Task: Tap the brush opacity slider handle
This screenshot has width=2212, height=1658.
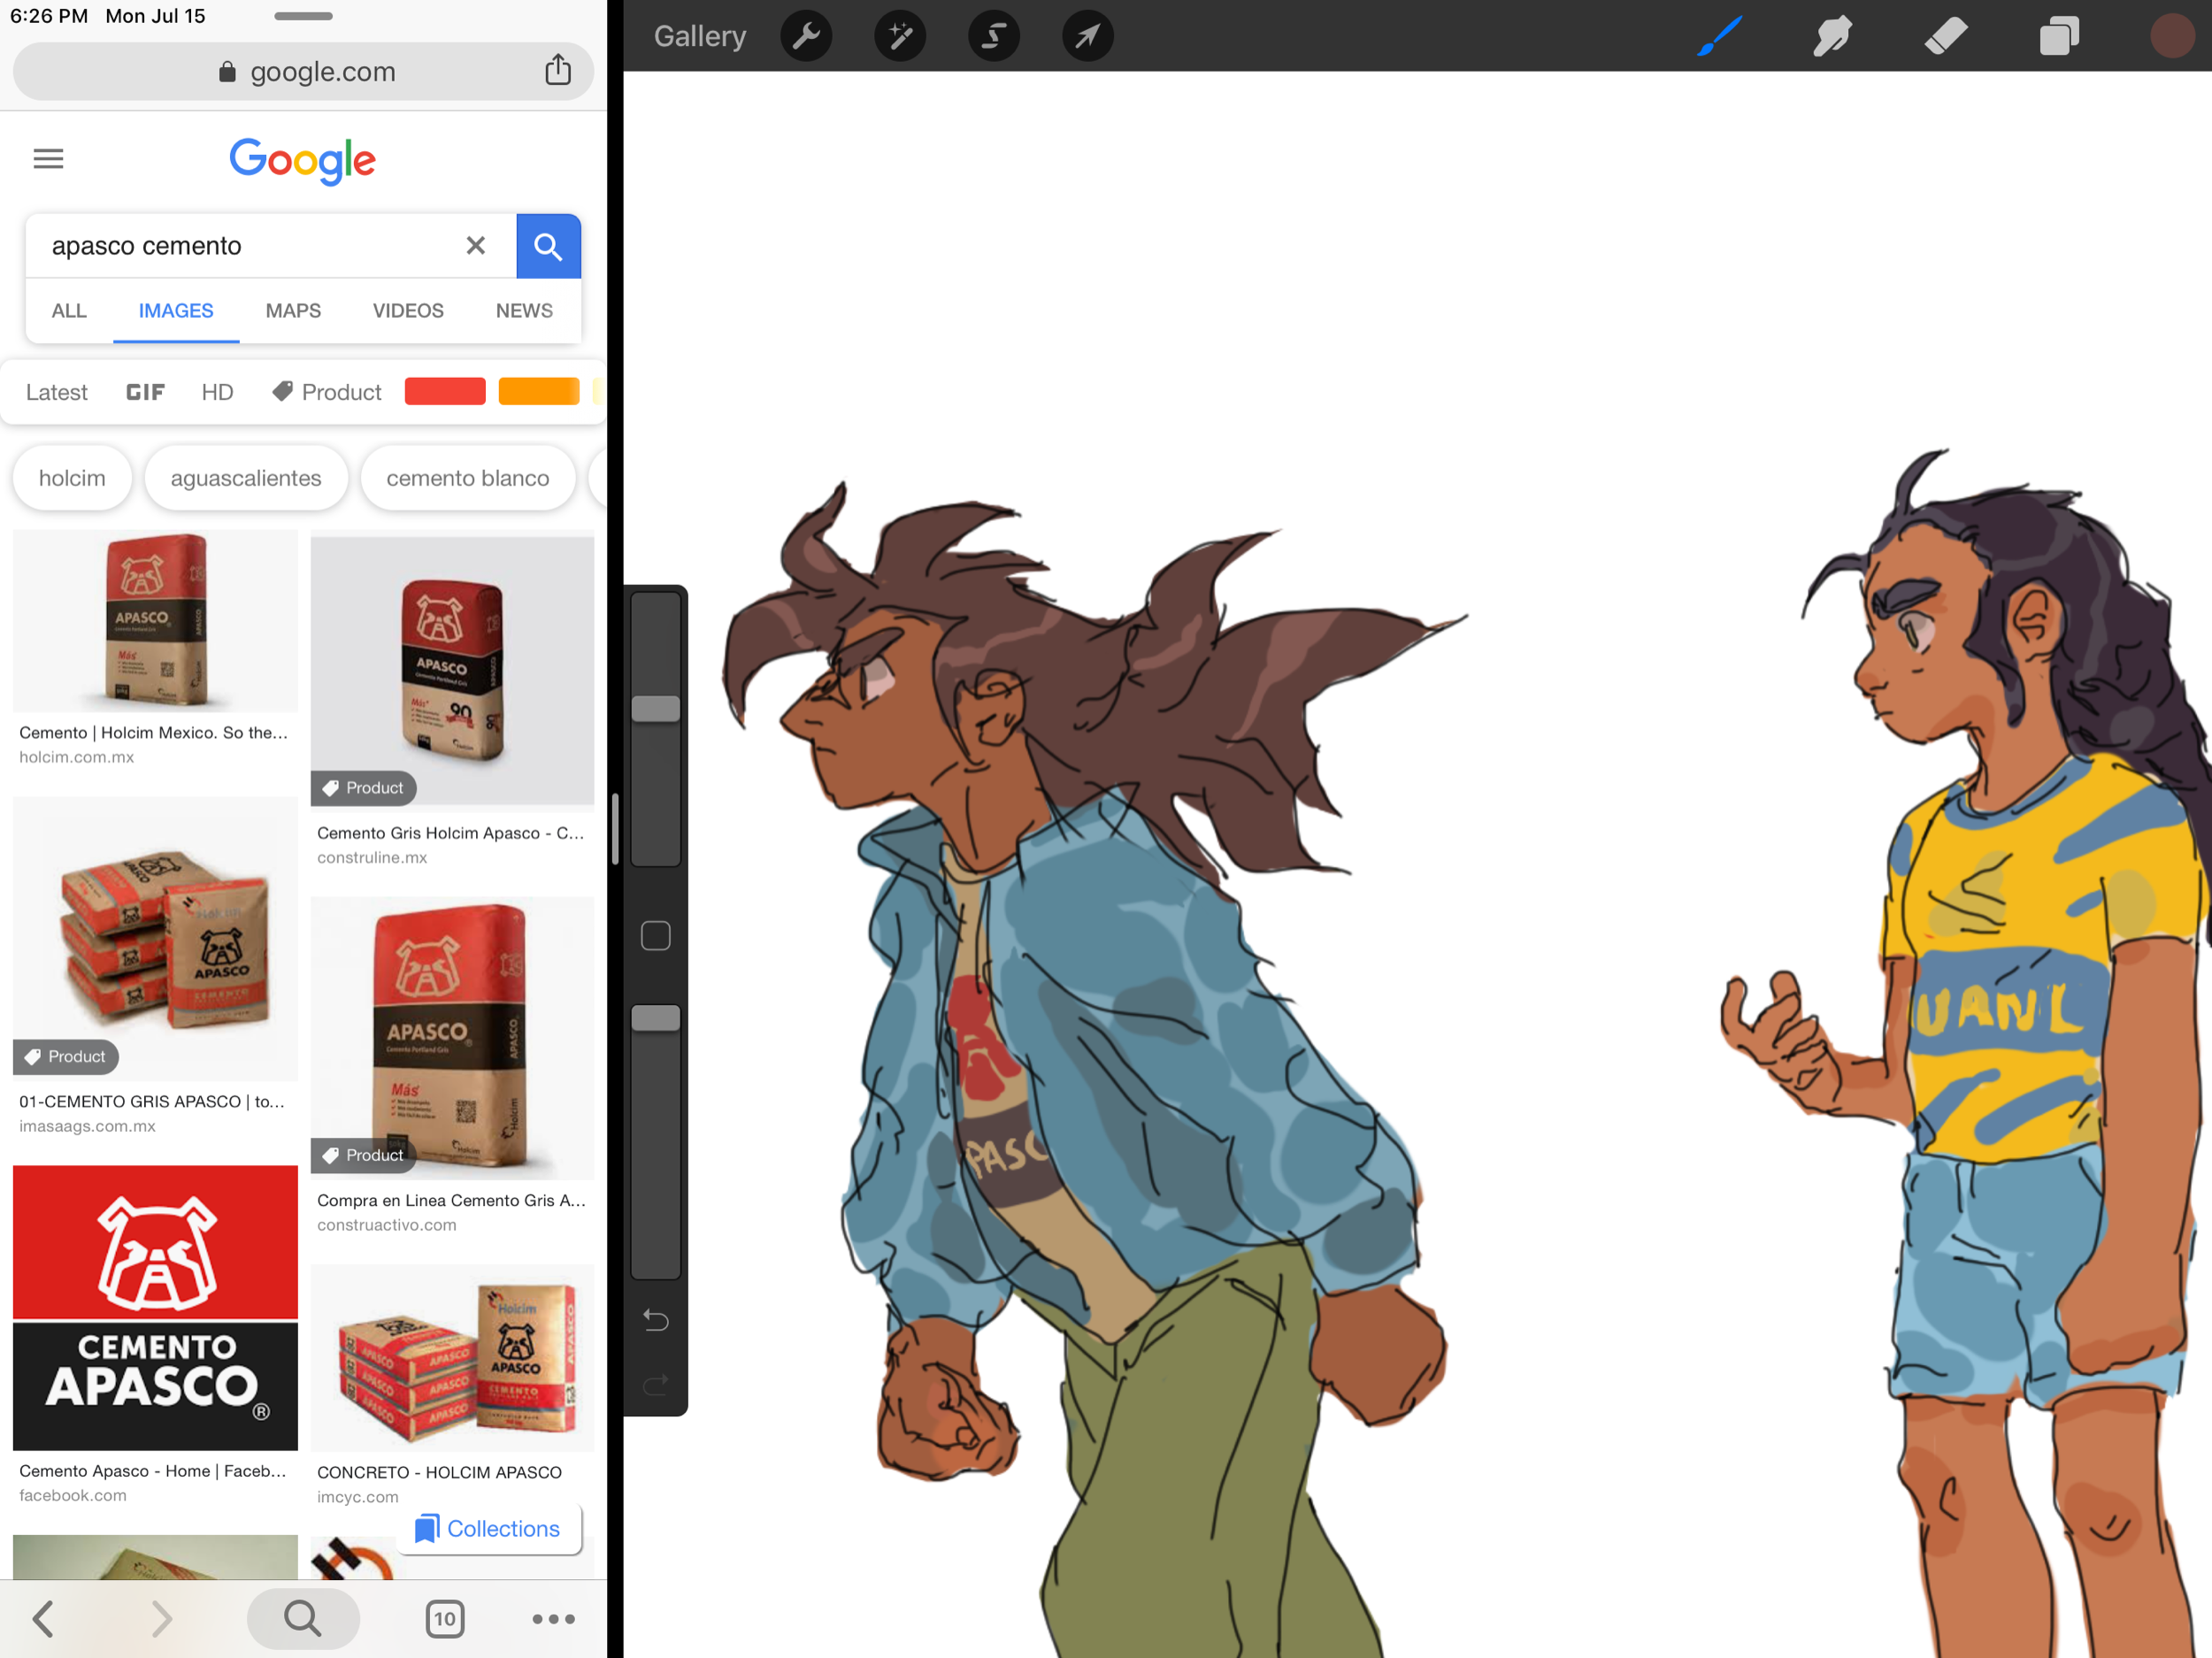Action: pyautogui.click(x=656, y=1018)
